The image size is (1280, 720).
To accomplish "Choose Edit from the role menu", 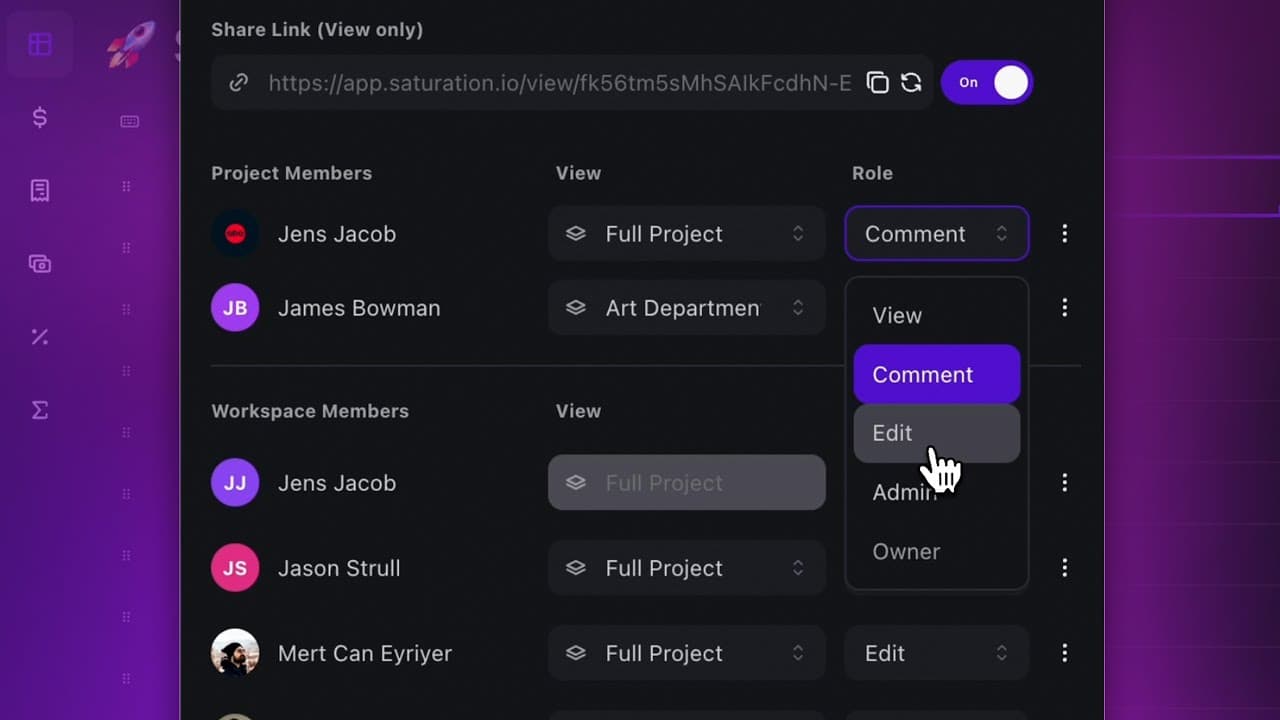I will [937, 433].
